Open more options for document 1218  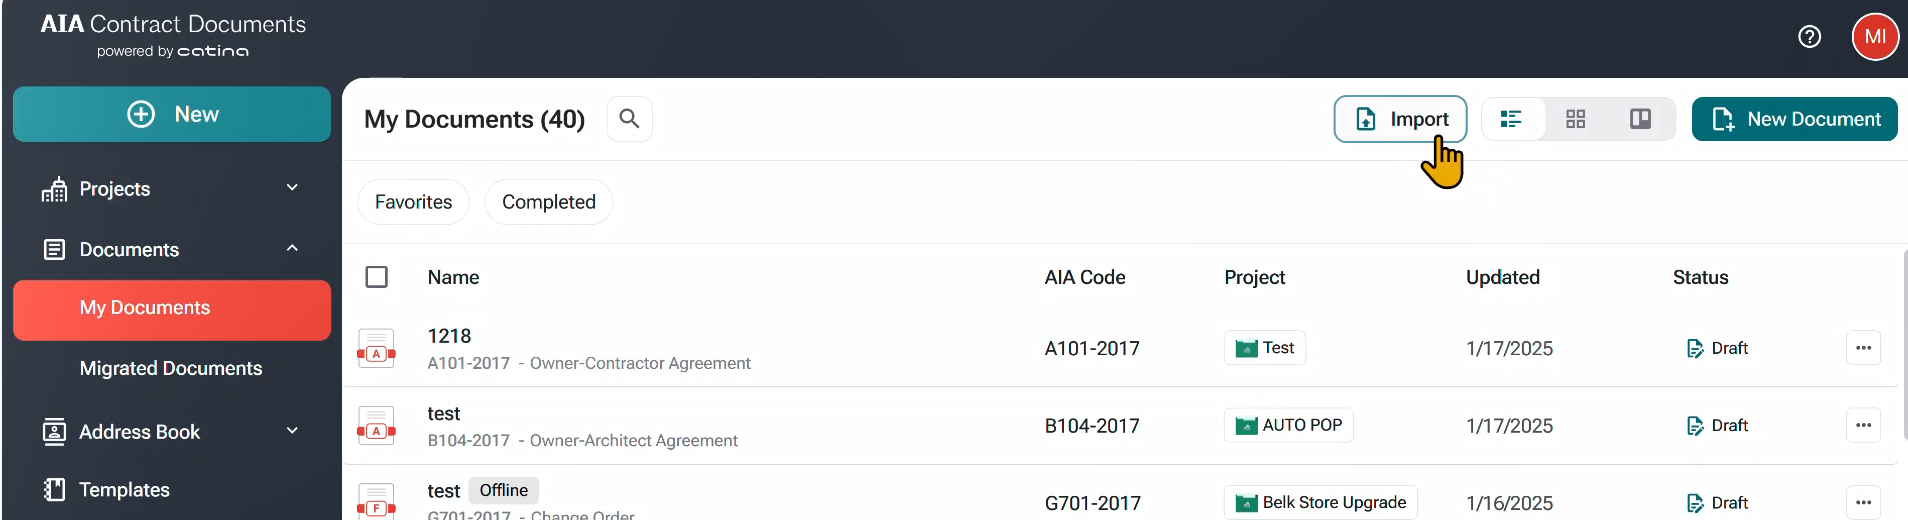point(1863,348)
